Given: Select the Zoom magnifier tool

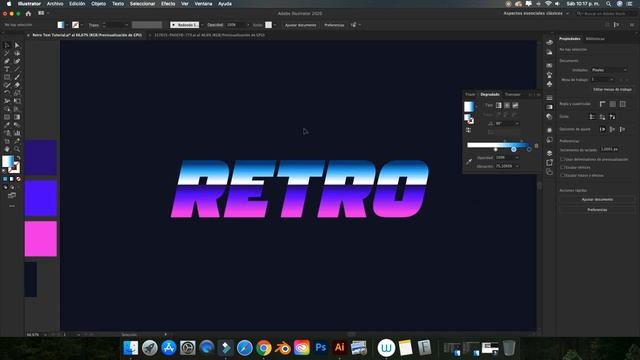Looking at the screenshot, I should click(x=17, y=149).
